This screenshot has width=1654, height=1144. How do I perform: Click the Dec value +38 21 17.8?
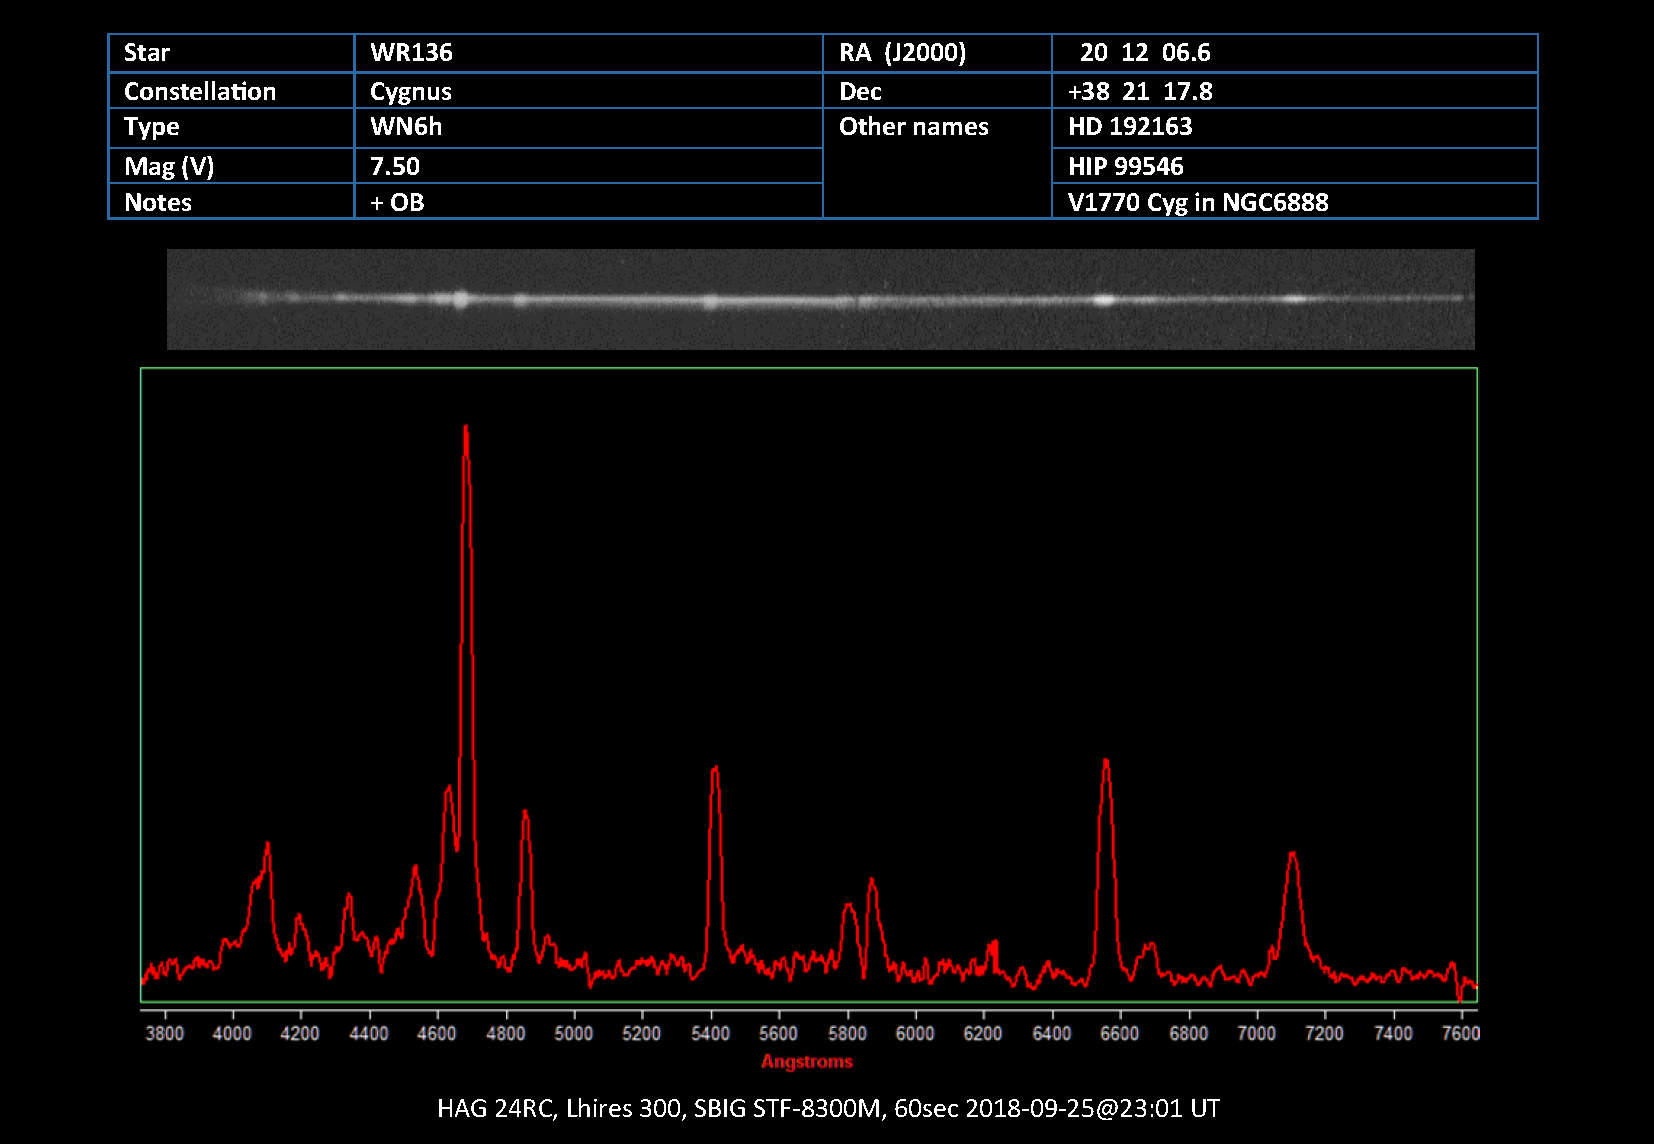[x=1139, y=92]
